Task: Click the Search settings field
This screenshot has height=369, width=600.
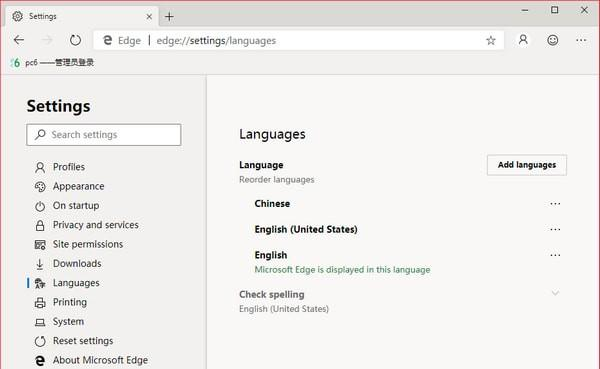Action: [x=104, y=135]
